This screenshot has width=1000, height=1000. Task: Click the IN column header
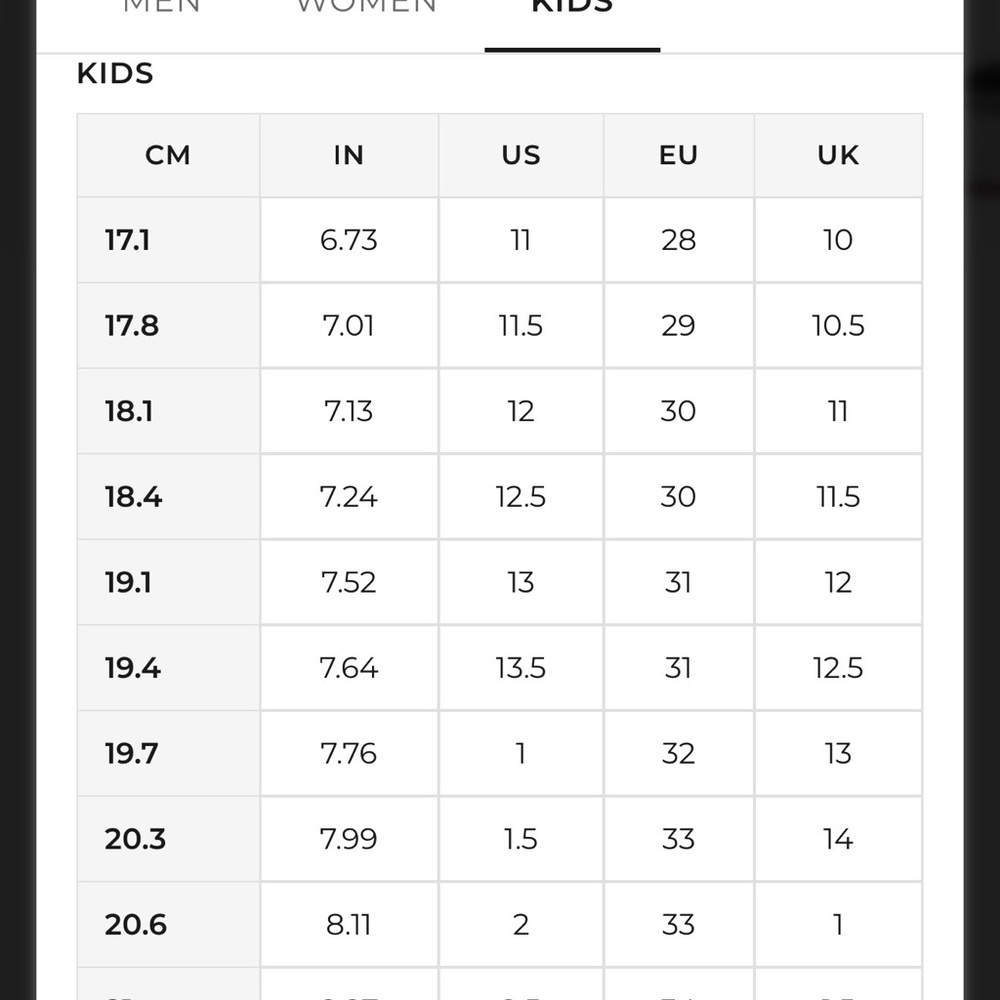click(349, 155)
